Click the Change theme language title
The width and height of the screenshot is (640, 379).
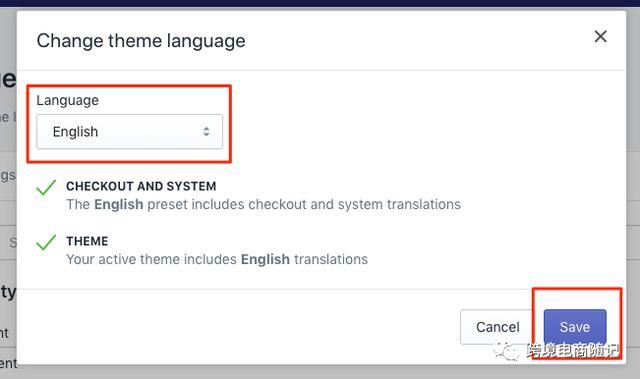pos(141,41)
